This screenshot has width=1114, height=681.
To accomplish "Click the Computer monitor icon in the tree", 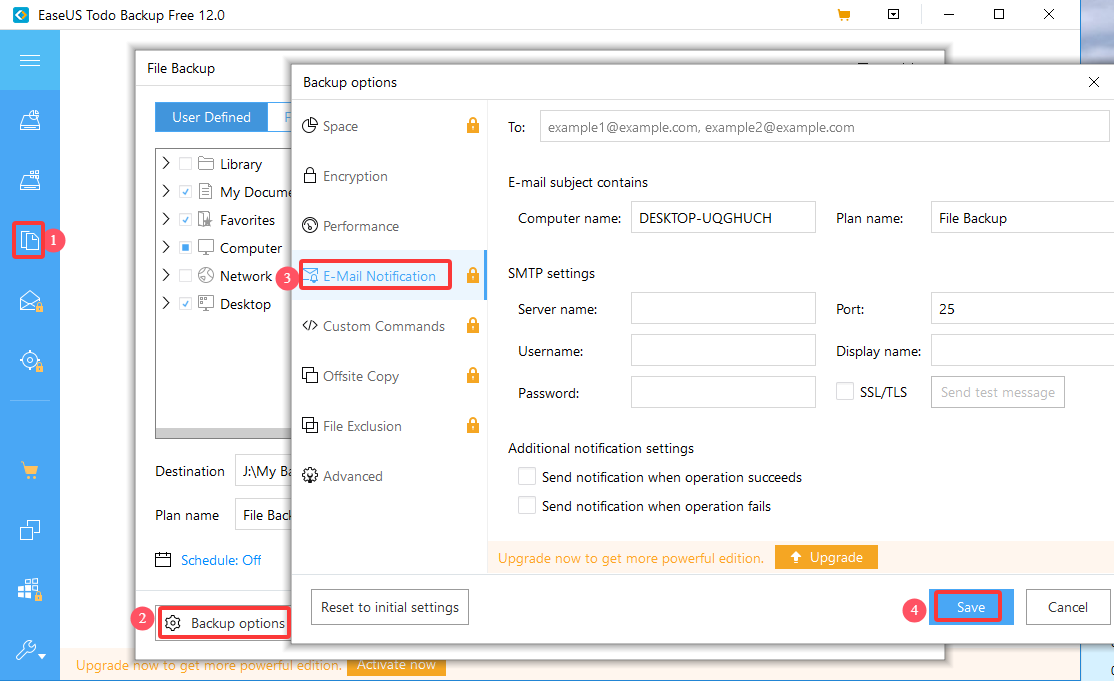I will point(206,247).
